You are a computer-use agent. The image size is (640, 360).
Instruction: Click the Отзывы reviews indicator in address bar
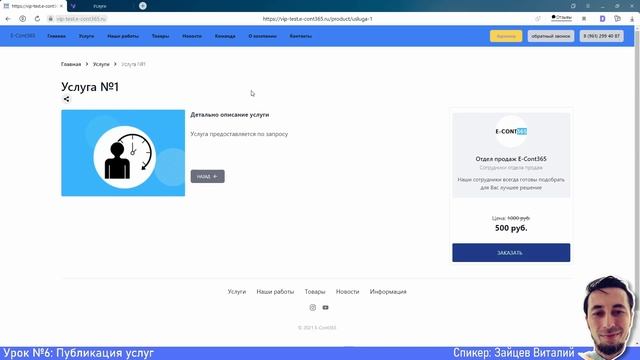pyautogui.click(x=562, y=18)
